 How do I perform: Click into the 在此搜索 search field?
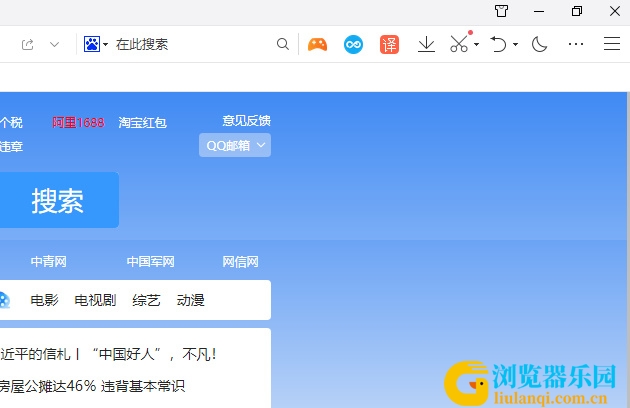pos(193,44)
